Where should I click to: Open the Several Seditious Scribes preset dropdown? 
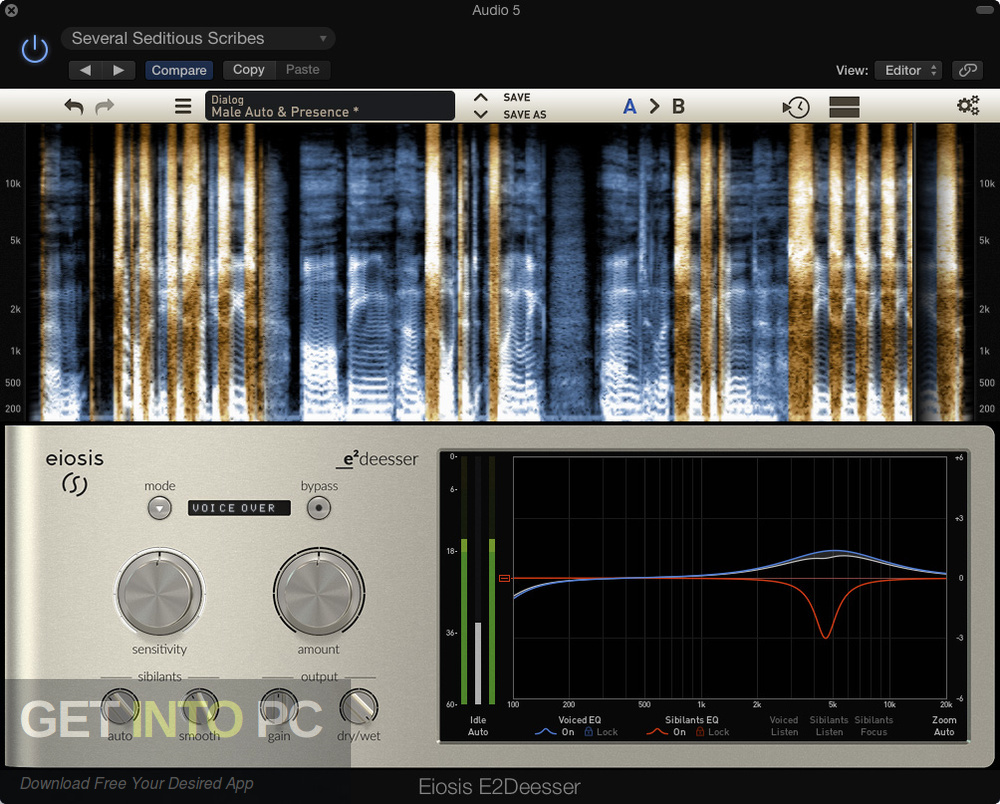(198, 38)
